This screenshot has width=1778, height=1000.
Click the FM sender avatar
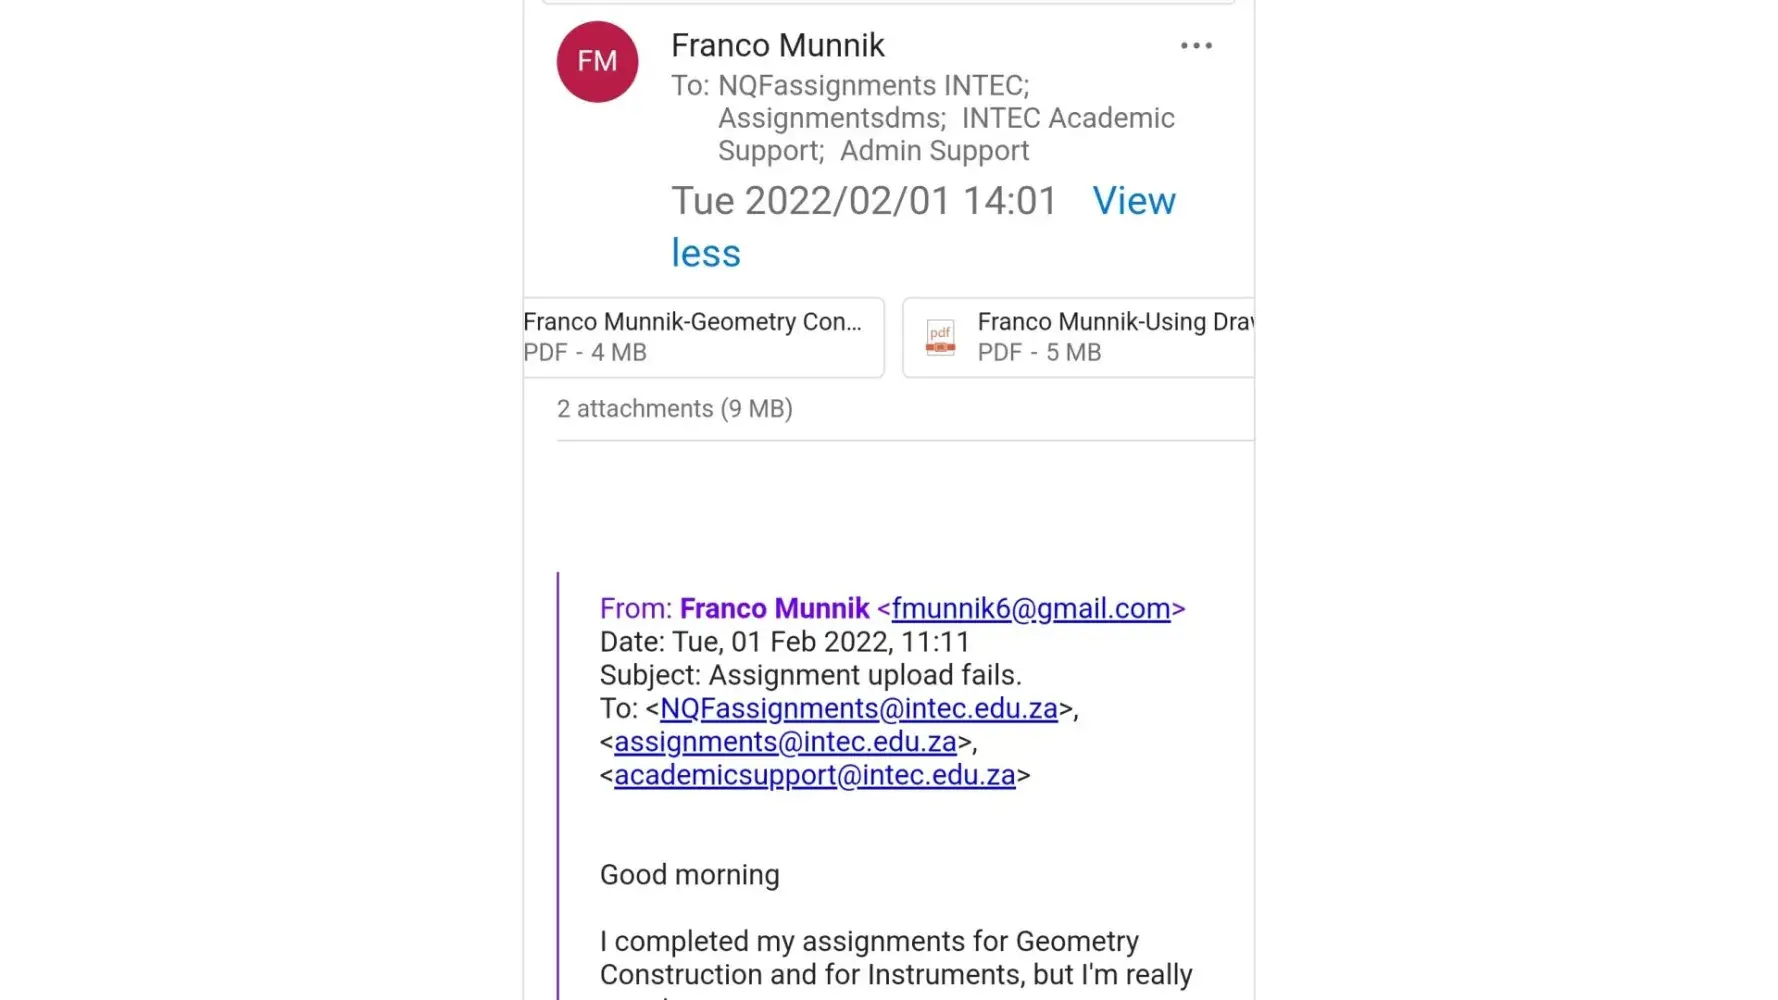pyautogui.click(x=597, y=61)
